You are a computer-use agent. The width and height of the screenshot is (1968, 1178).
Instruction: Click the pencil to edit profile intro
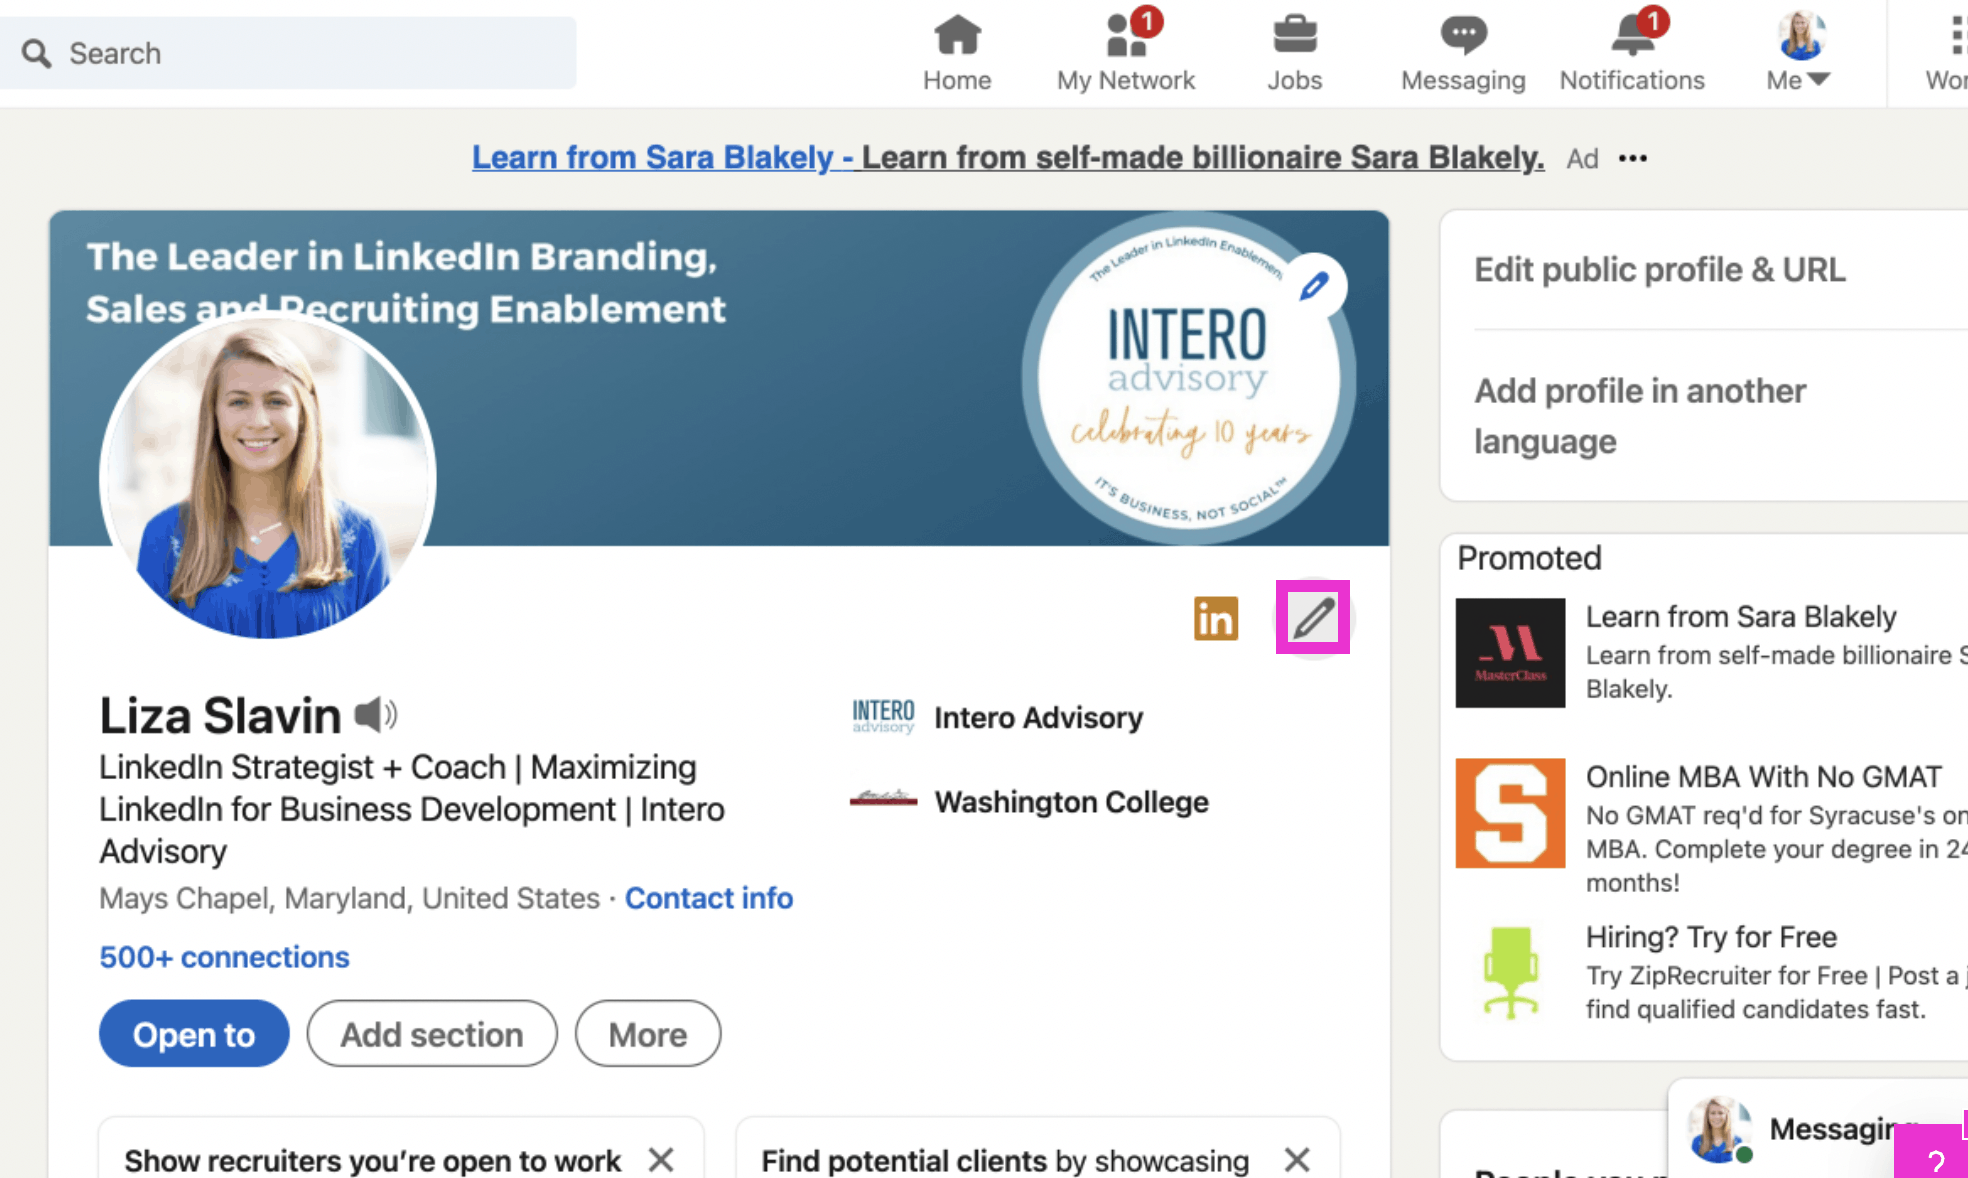click(x=1313, y=617)
